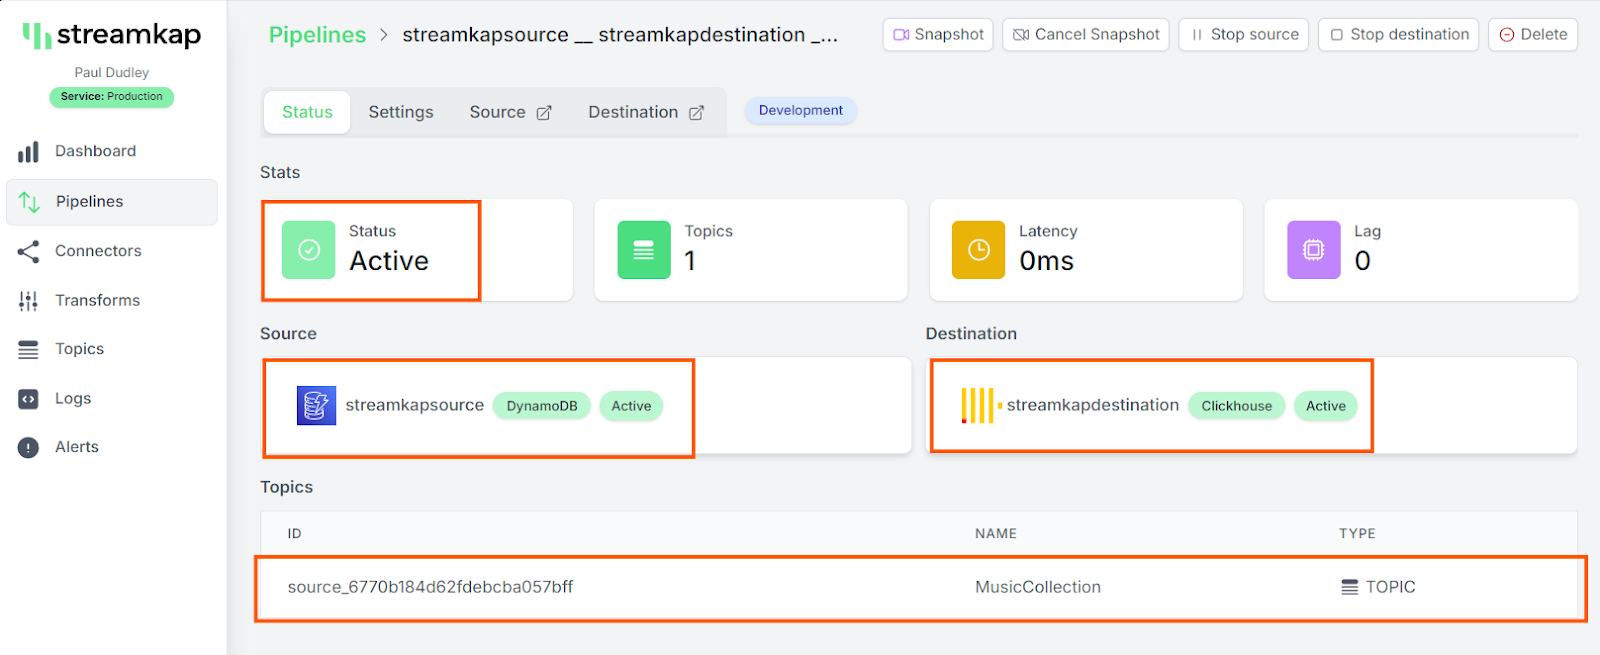Click the Latency value 0ms
Screen dimensions: 1600x655
tap(1047, 261)
